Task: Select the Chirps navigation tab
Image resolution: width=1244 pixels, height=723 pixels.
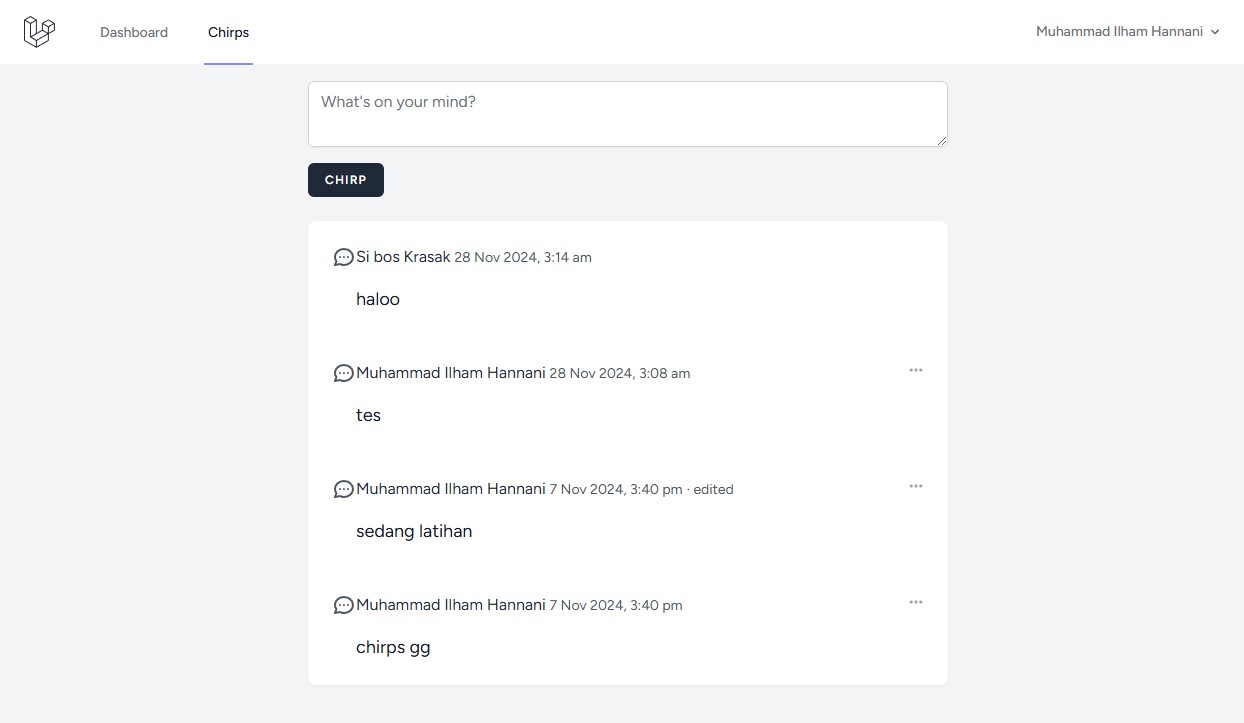Action: tap(228, 32)
